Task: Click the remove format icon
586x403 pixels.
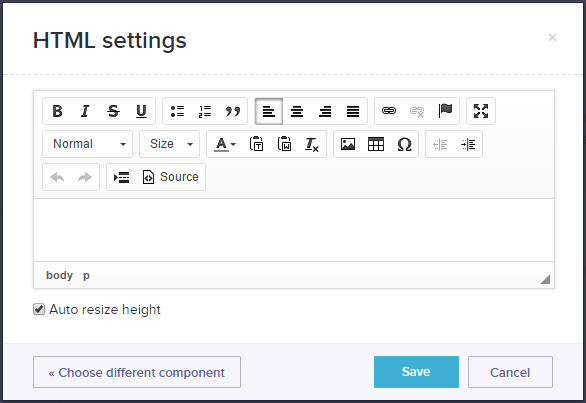Action: pos(312,144)
